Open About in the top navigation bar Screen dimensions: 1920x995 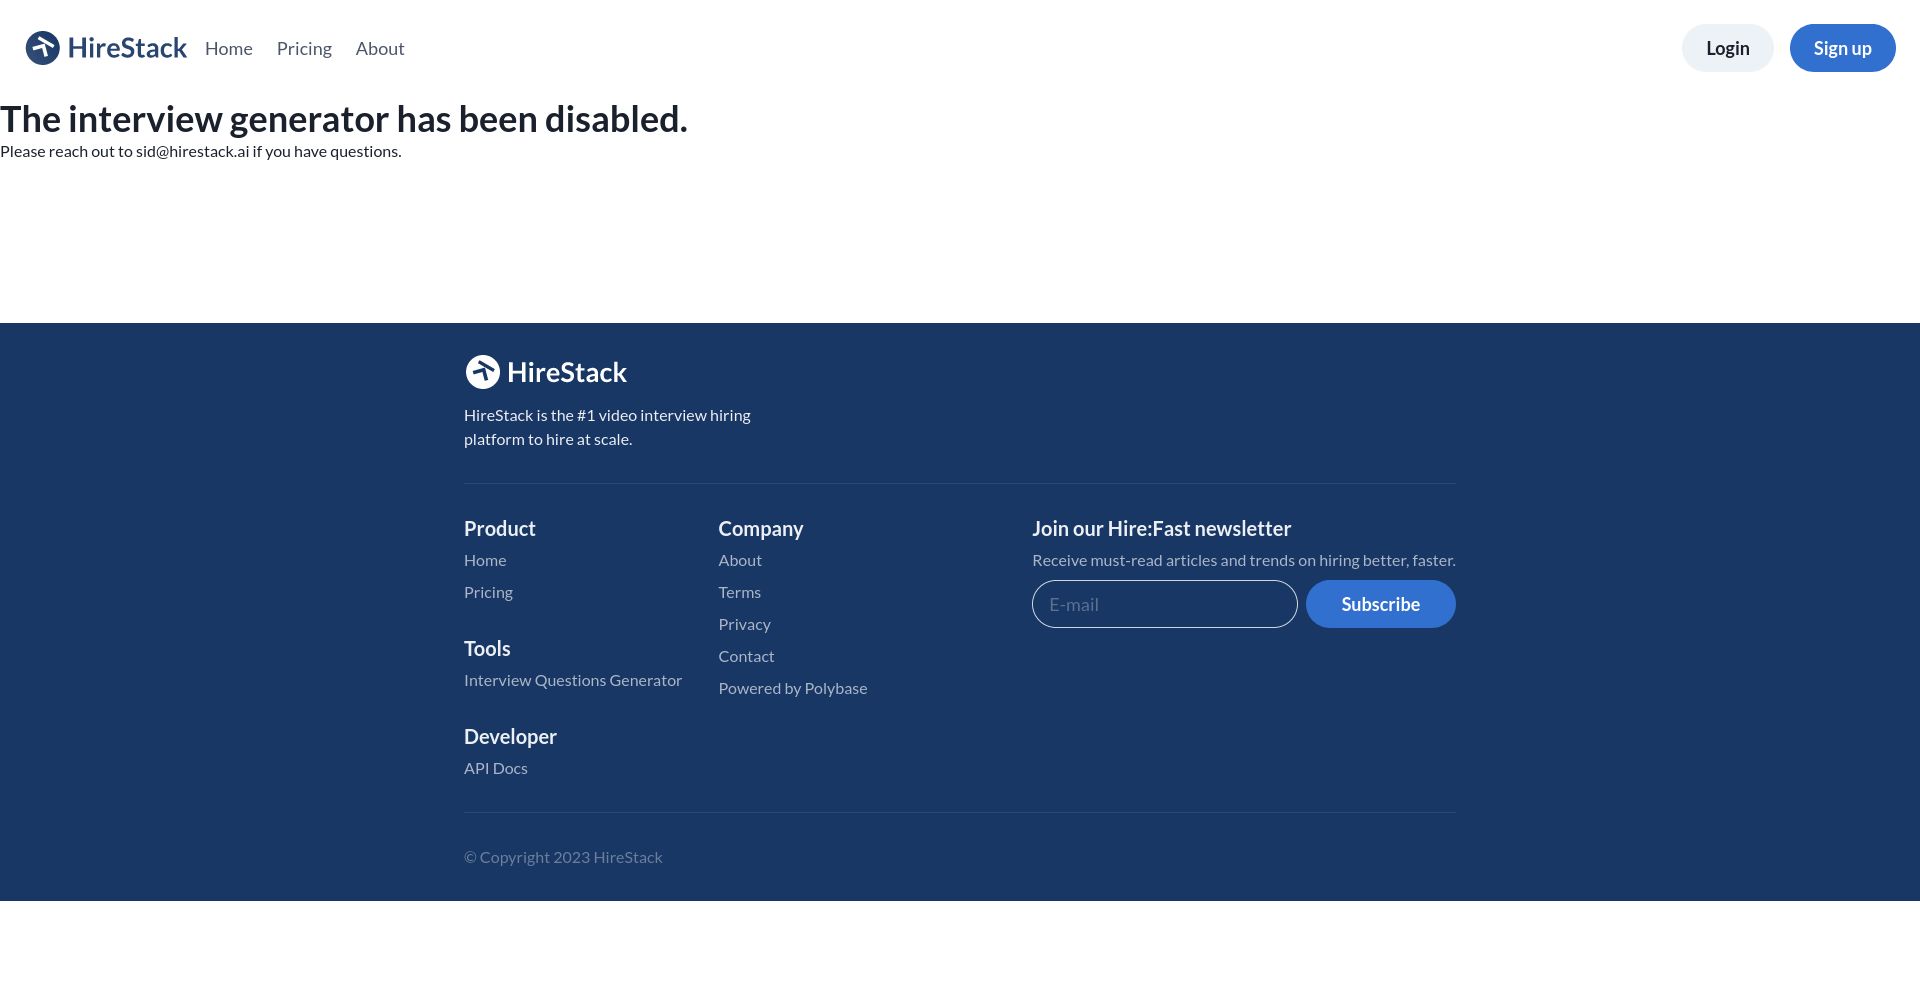tap(380, 48)
